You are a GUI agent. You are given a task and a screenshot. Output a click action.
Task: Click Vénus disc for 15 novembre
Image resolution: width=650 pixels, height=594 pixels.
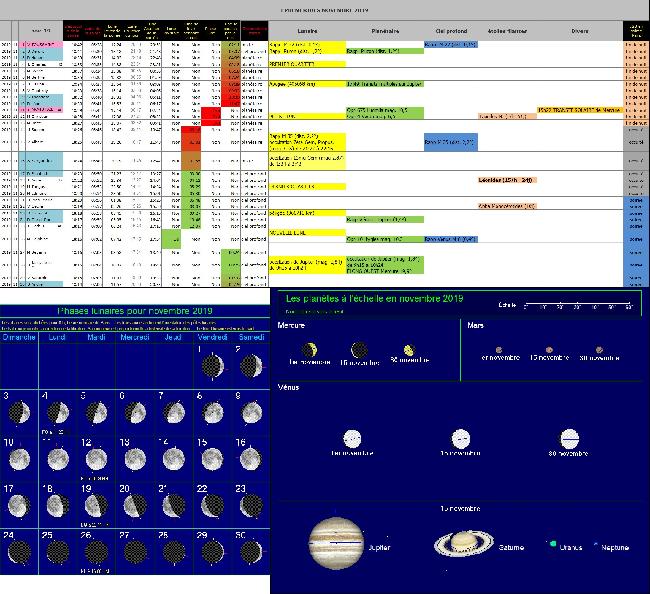click(461, 439)
